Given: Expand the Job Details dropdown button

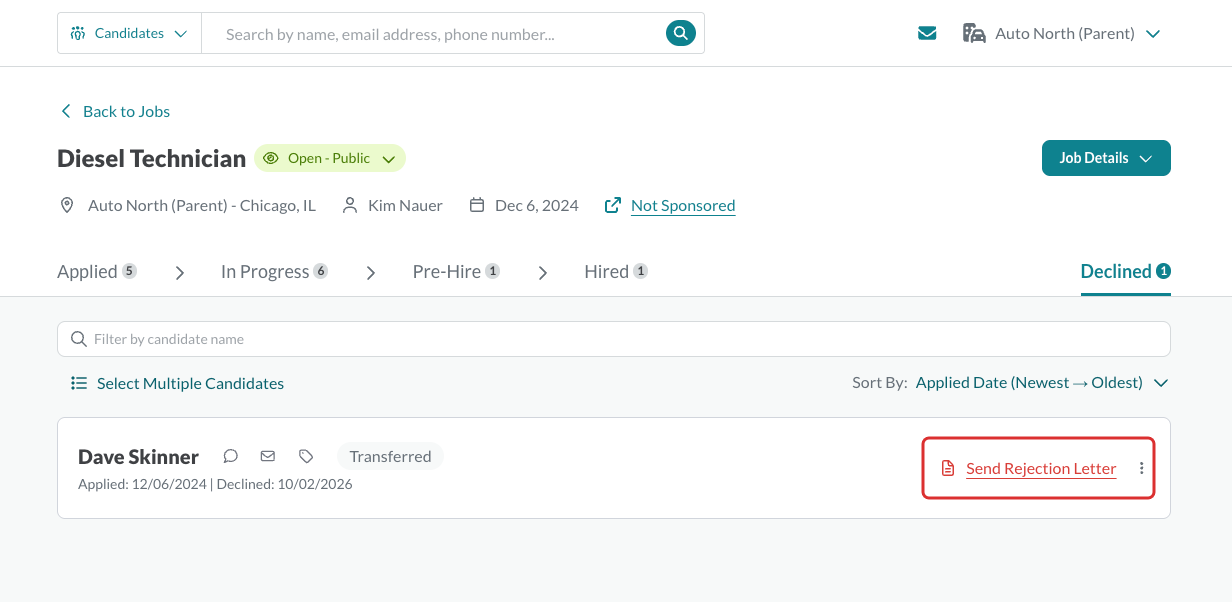Looking at the screenshot, I should pos(1106,158).
